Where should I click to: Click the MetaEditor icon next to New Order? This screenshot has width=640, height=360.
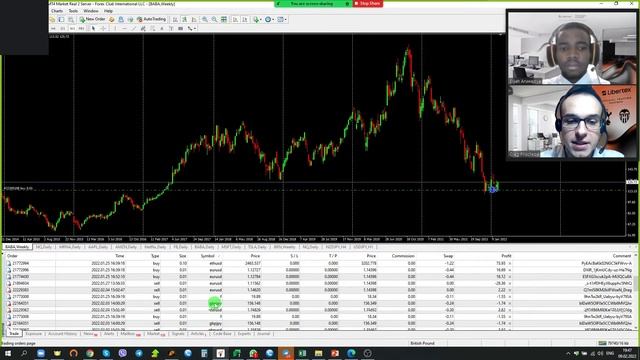(111, 19)
